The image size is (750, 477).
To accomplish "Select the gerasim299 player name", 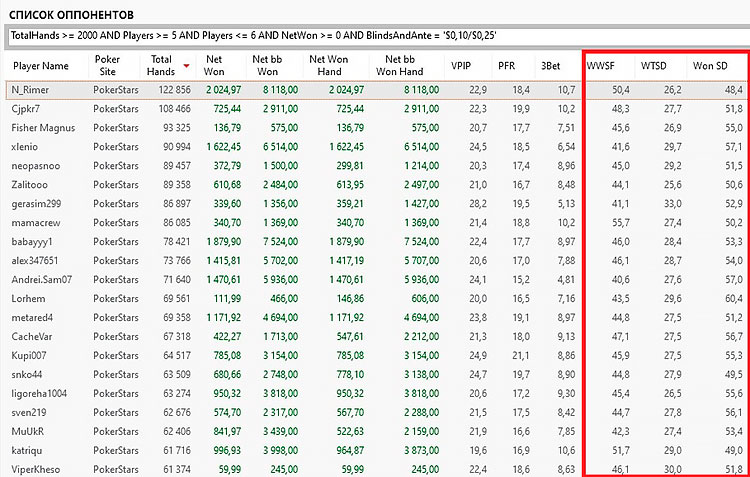I will (36, 203).
